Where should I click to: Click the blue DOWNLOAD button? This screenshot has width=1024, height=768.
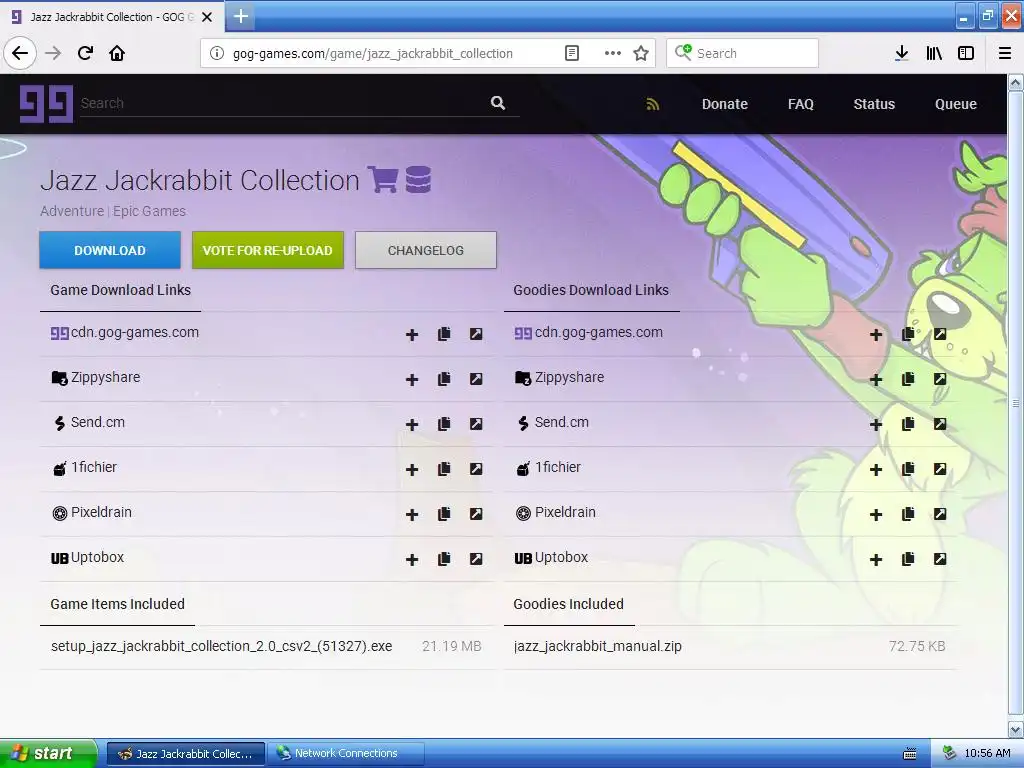click(x=110, y=250)
